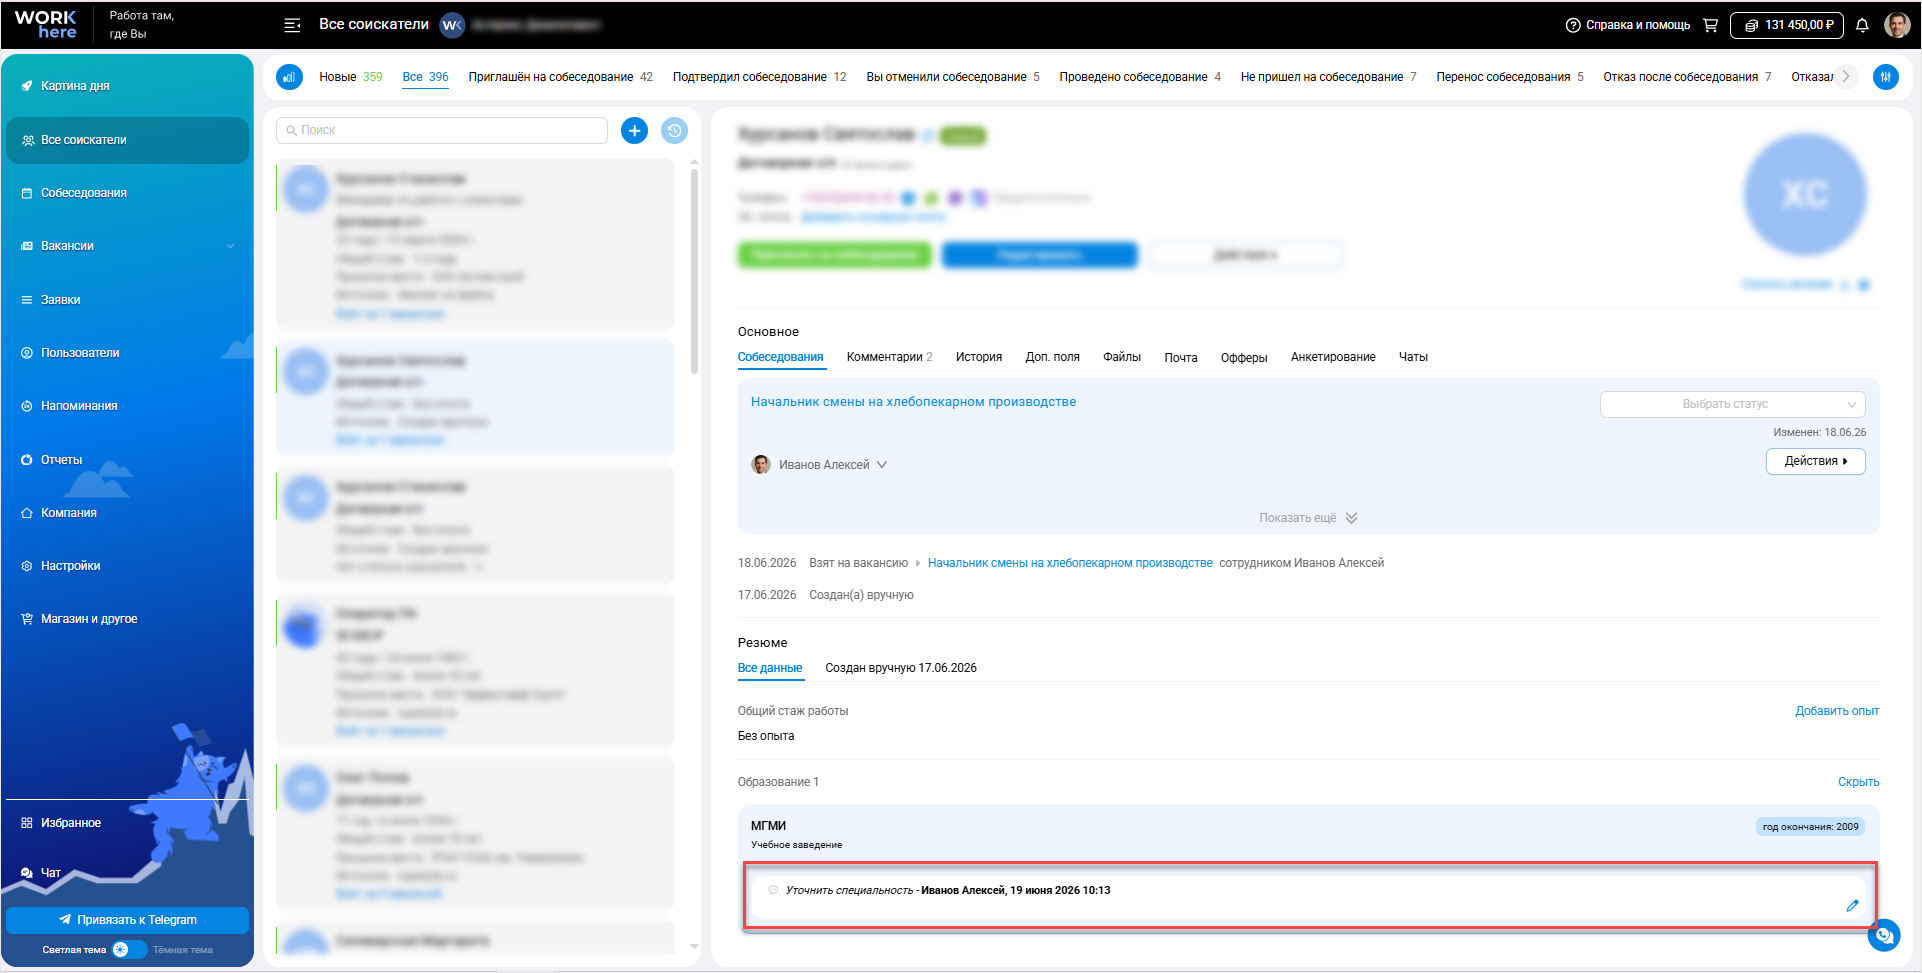Viewport: 1922px width, 973px height.
Task: Click the blue add candidate plus button
Action: (x=634, y=130)
